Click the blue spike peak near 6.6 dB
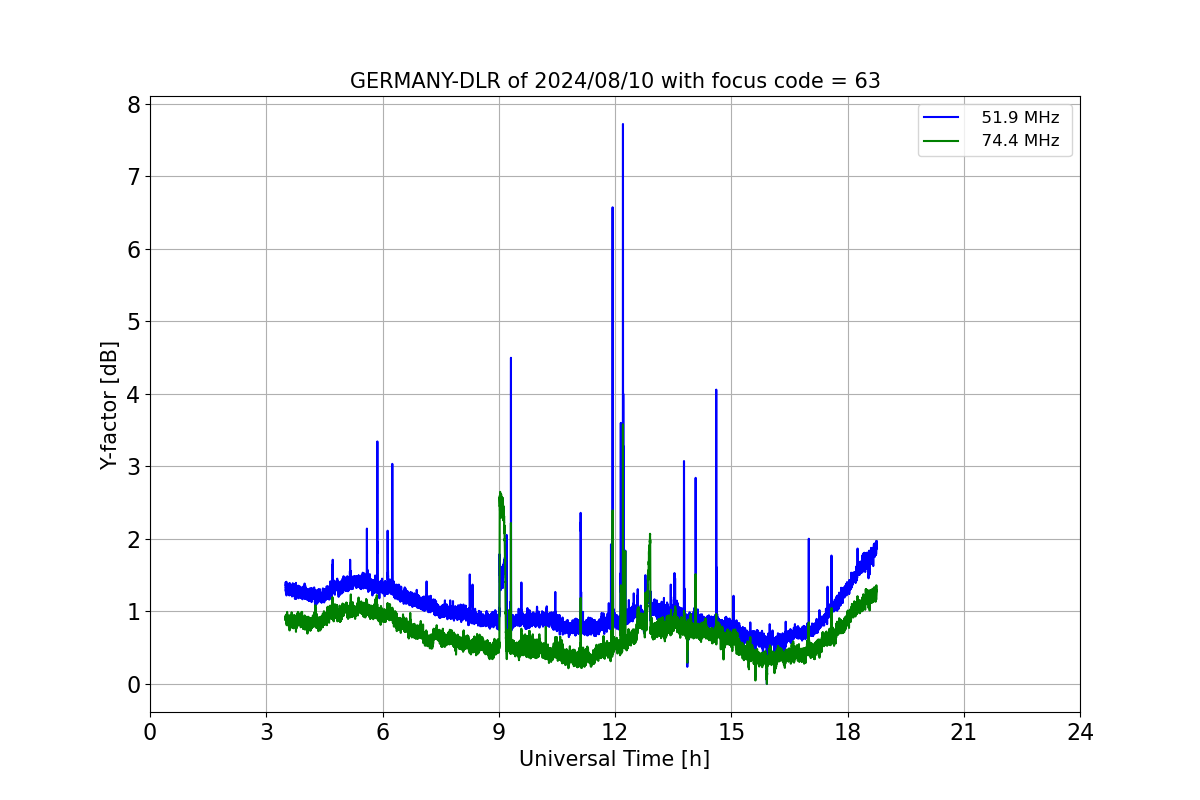Viewport: 1200px width, 800px height. click(612, 208)
